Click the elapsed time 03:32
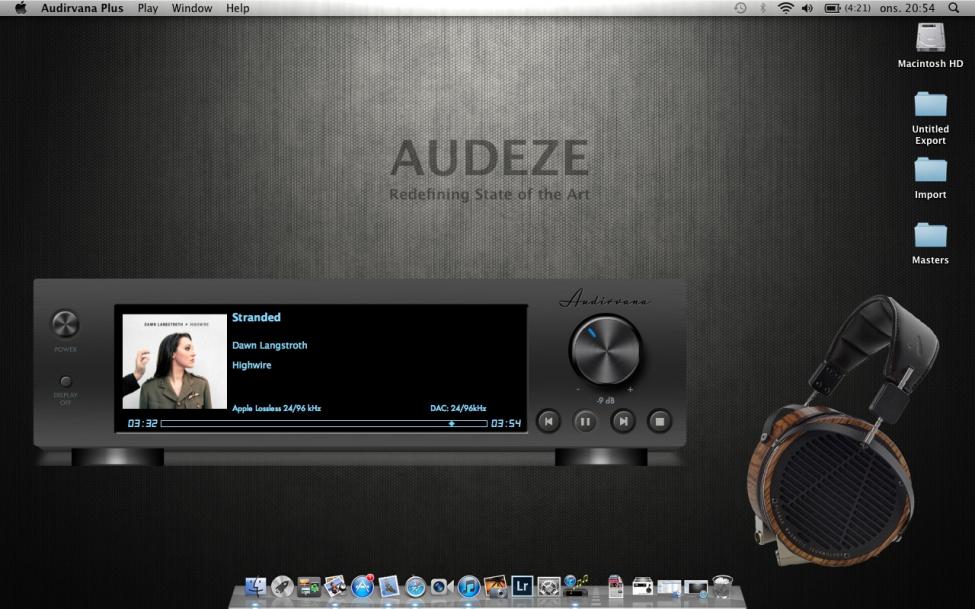The height and width of the screenshot is (609, 975). (x=142, y=423)
